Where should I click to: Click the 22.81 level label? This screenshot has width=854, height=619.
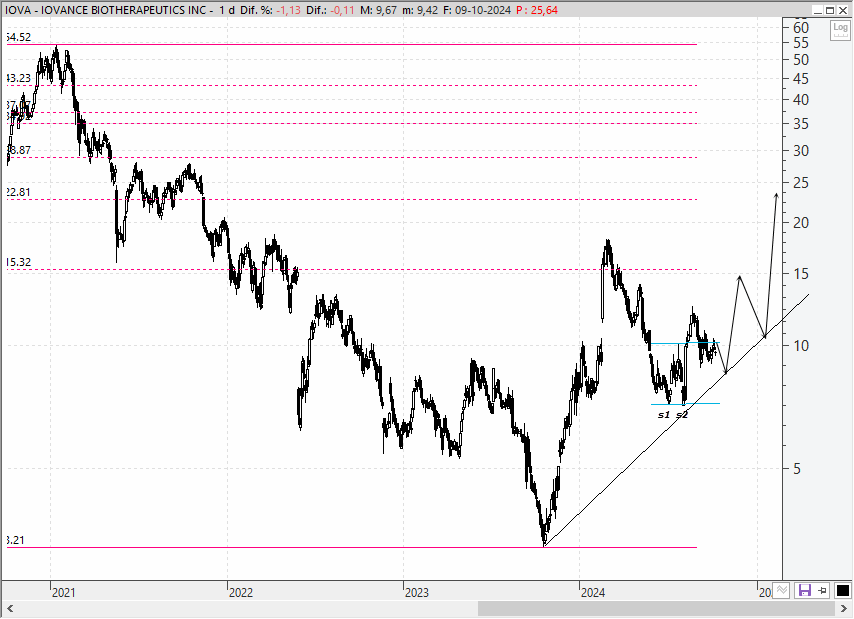(19, 192)
